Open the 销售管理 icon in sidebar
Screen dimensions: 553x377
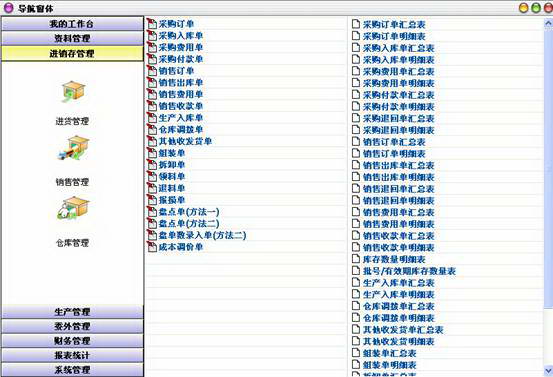(x=74, y=149)
